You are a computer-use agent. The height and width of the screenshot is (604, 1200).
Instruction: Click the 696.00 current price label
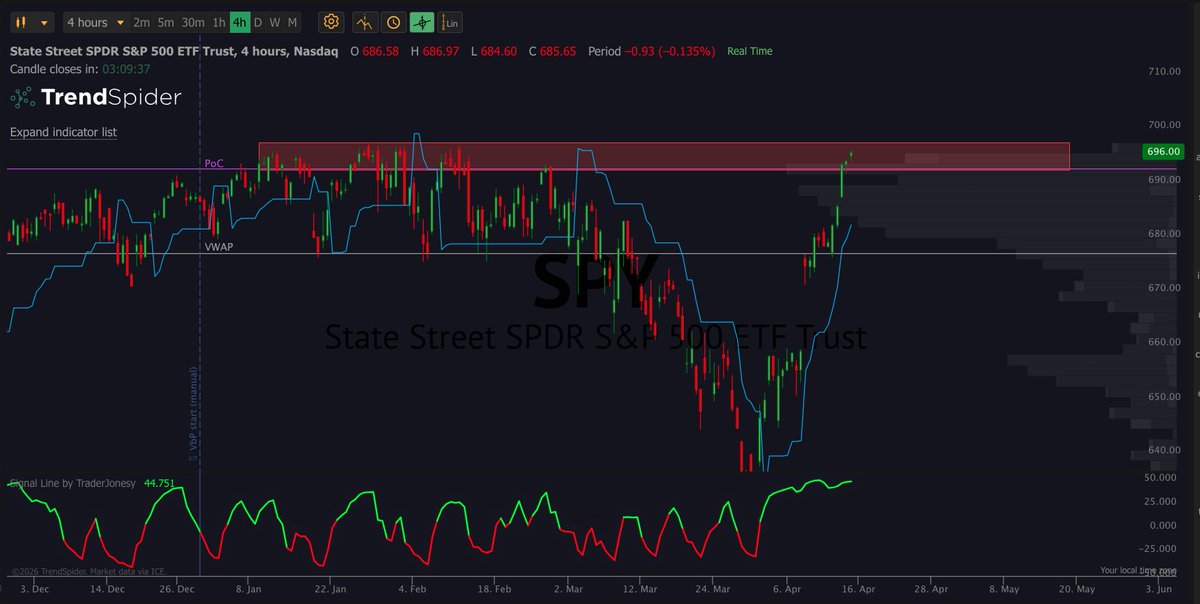pyautogui.click(x=1162, y=152)
